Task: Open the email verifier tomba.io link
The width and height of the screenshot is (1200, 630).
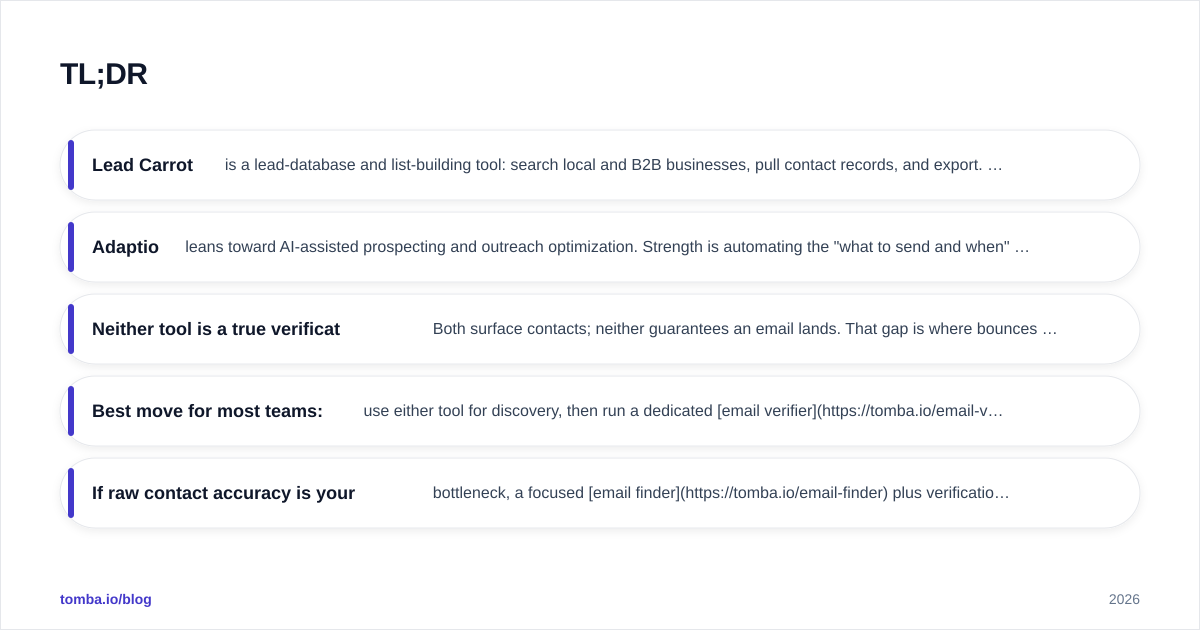Action: [860, 411]
